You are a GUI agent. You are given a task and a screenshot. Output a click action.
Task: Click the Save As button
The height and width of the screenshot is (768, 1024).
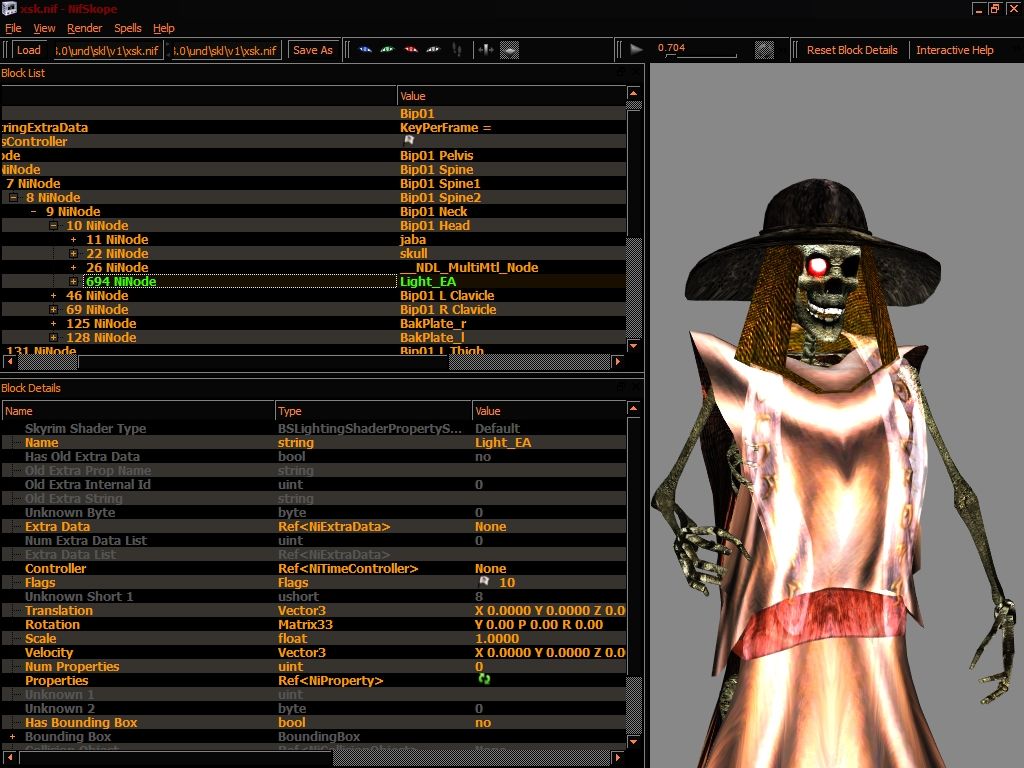pyautogui.click(x=313, y=50)
